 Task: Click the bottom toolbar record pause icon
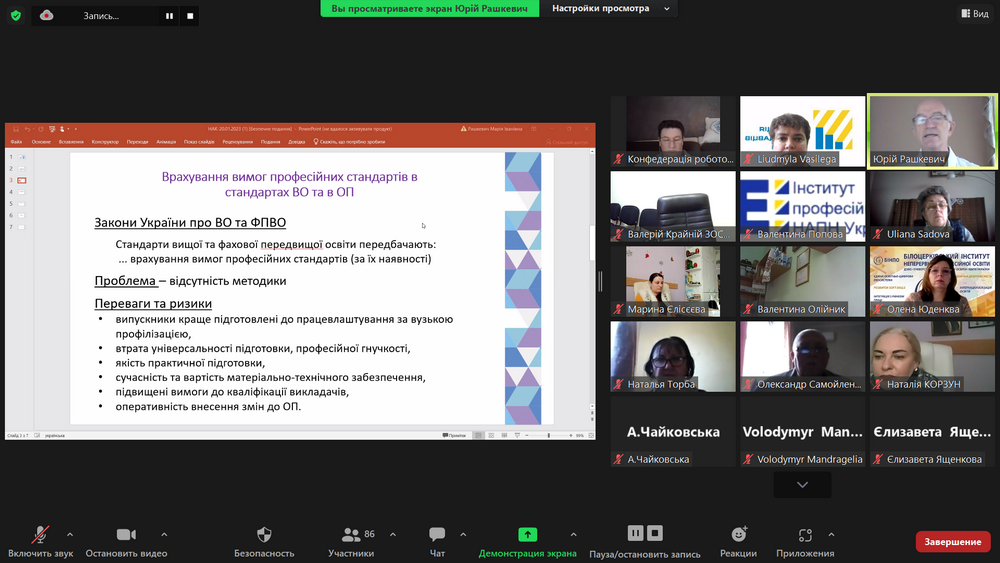635,533
